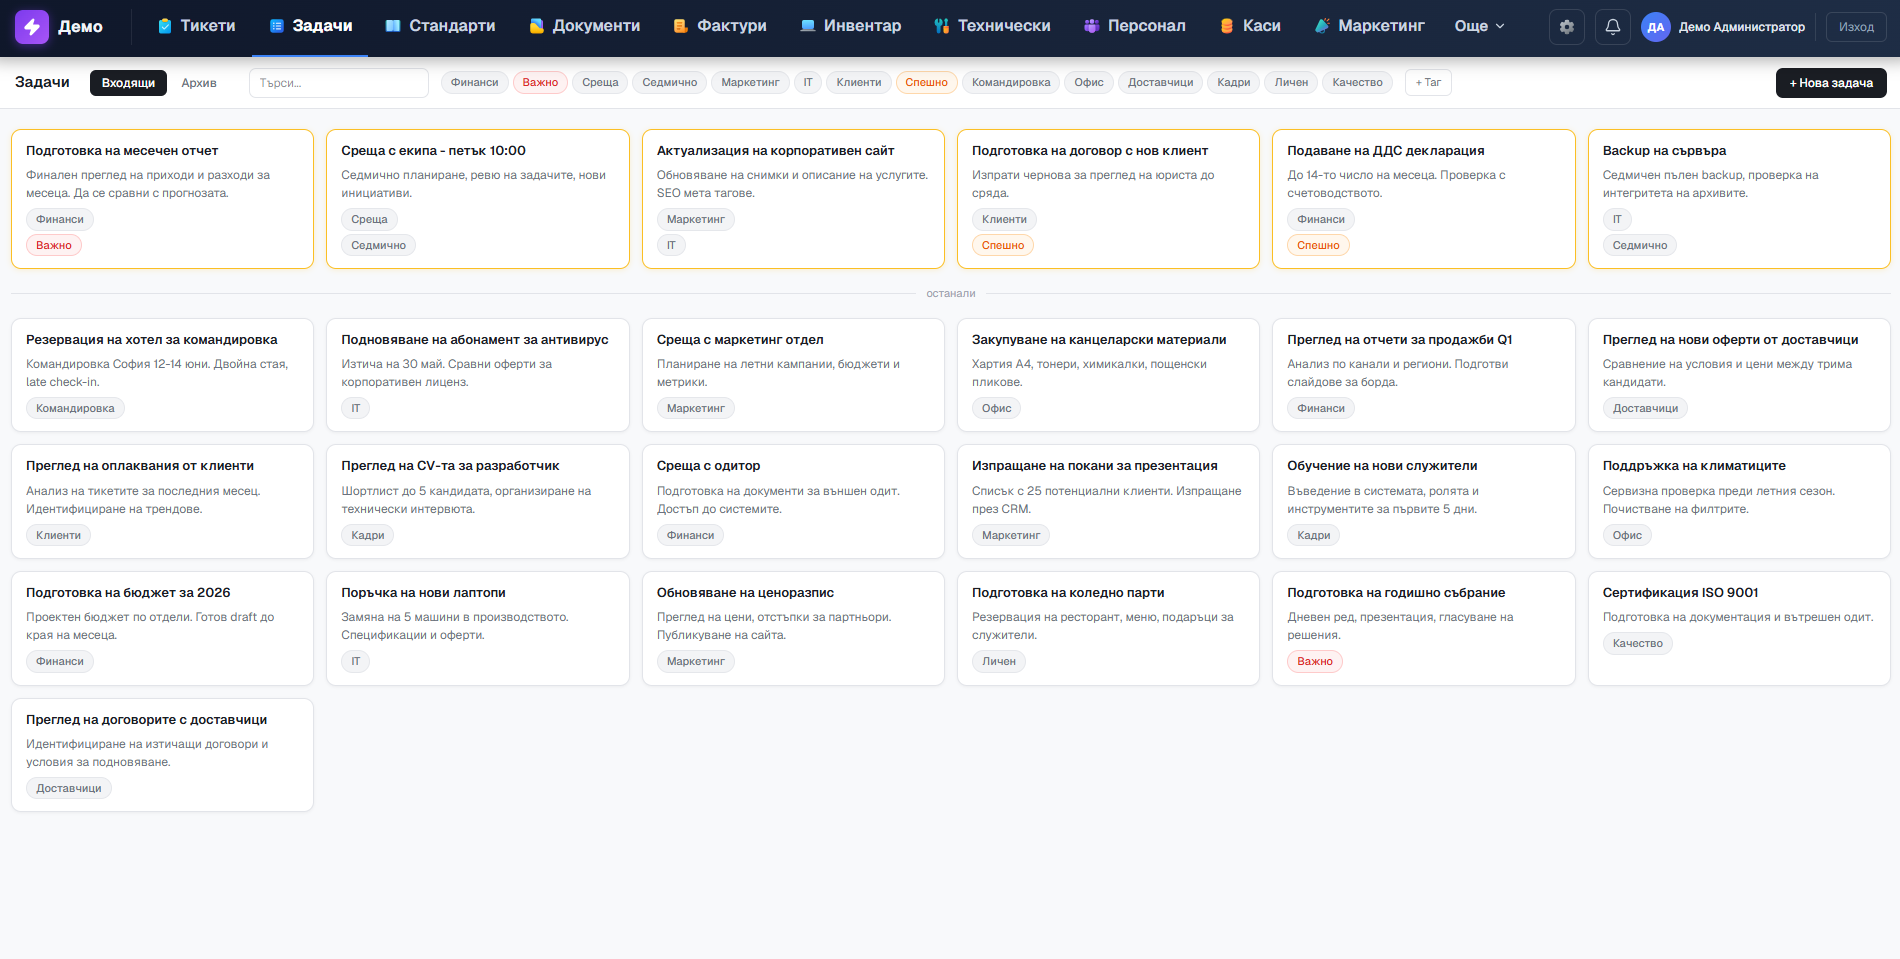
Task: Filter by the Офис tag in toolbar
Action: 1089,82
